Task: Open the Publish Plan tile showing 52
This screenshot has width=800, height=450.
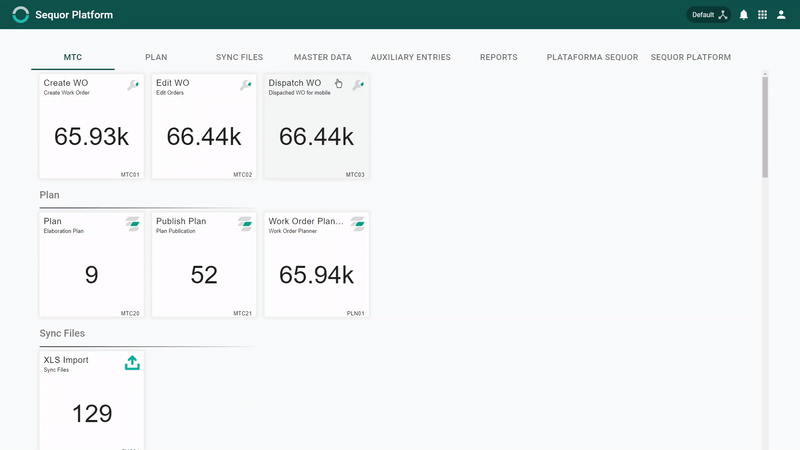Action: 204,265
